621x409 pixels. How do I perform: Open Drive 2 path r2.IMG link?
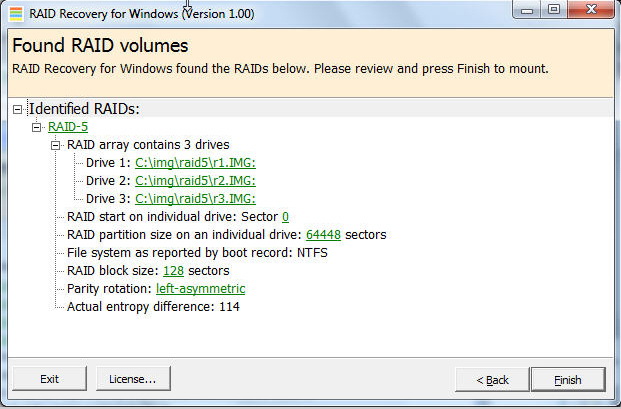click(x=195, y=181)
